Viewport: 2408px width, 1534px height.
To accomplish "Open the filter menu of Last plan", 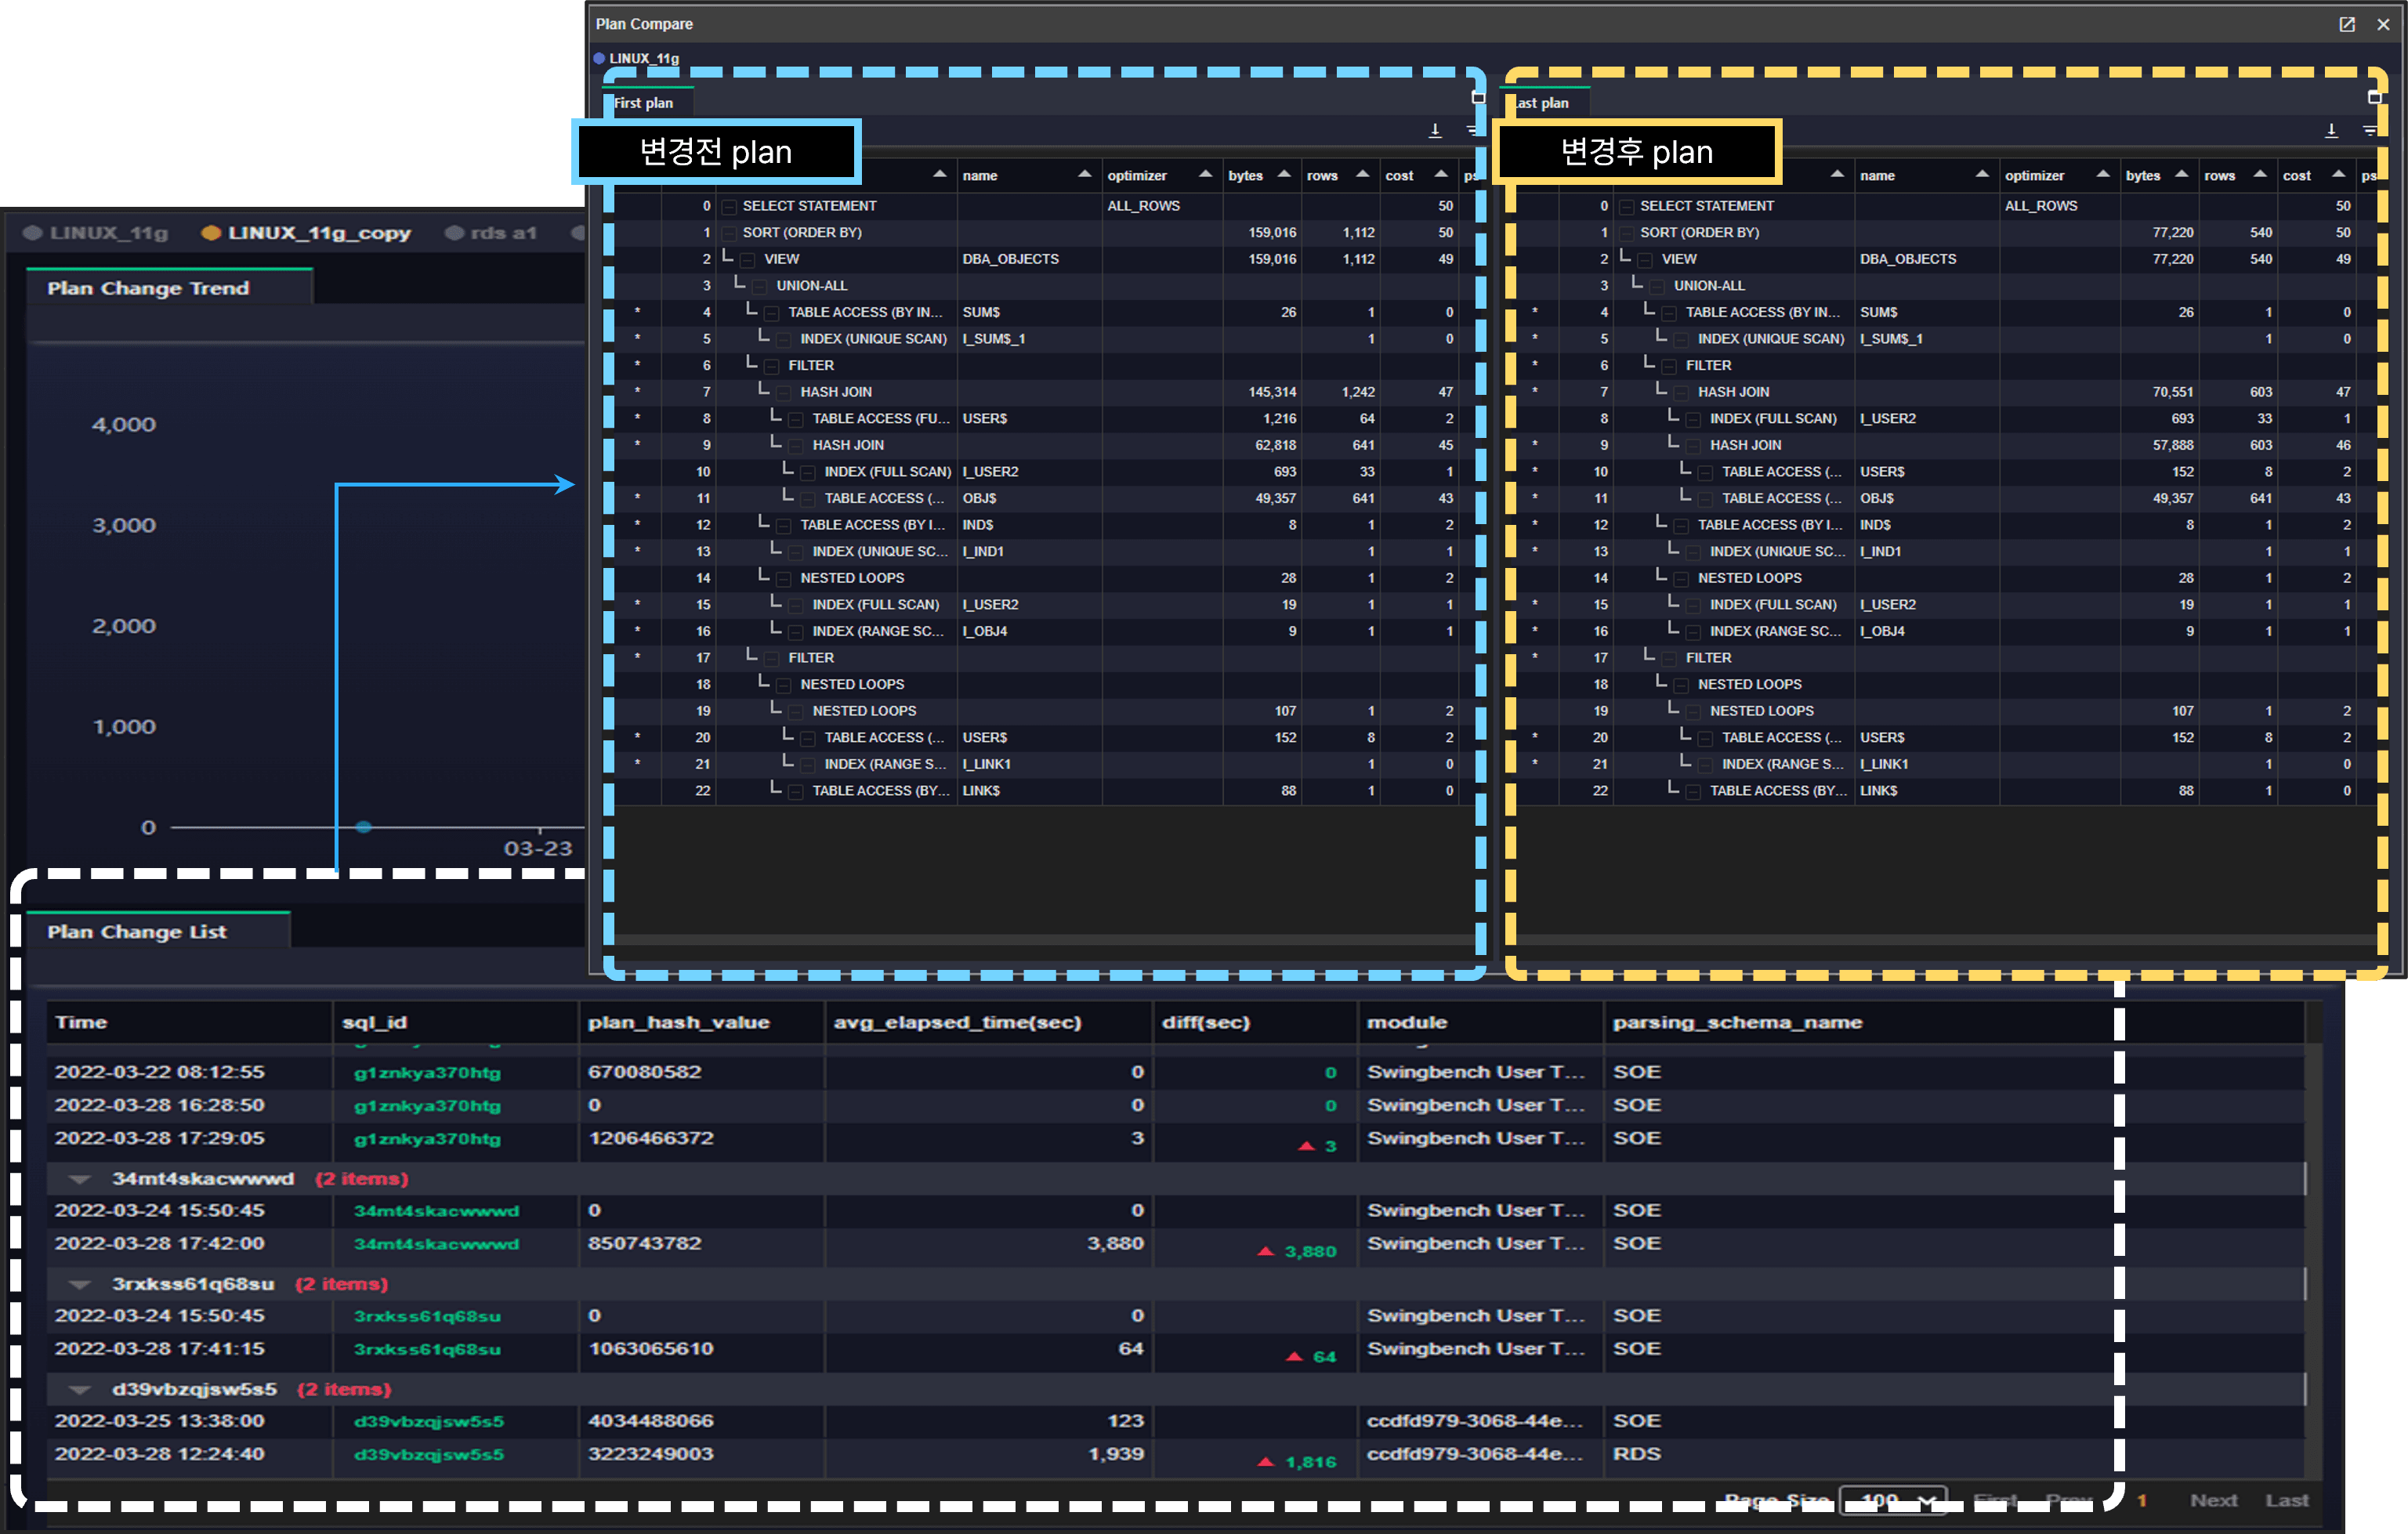I will point(2370,130).
